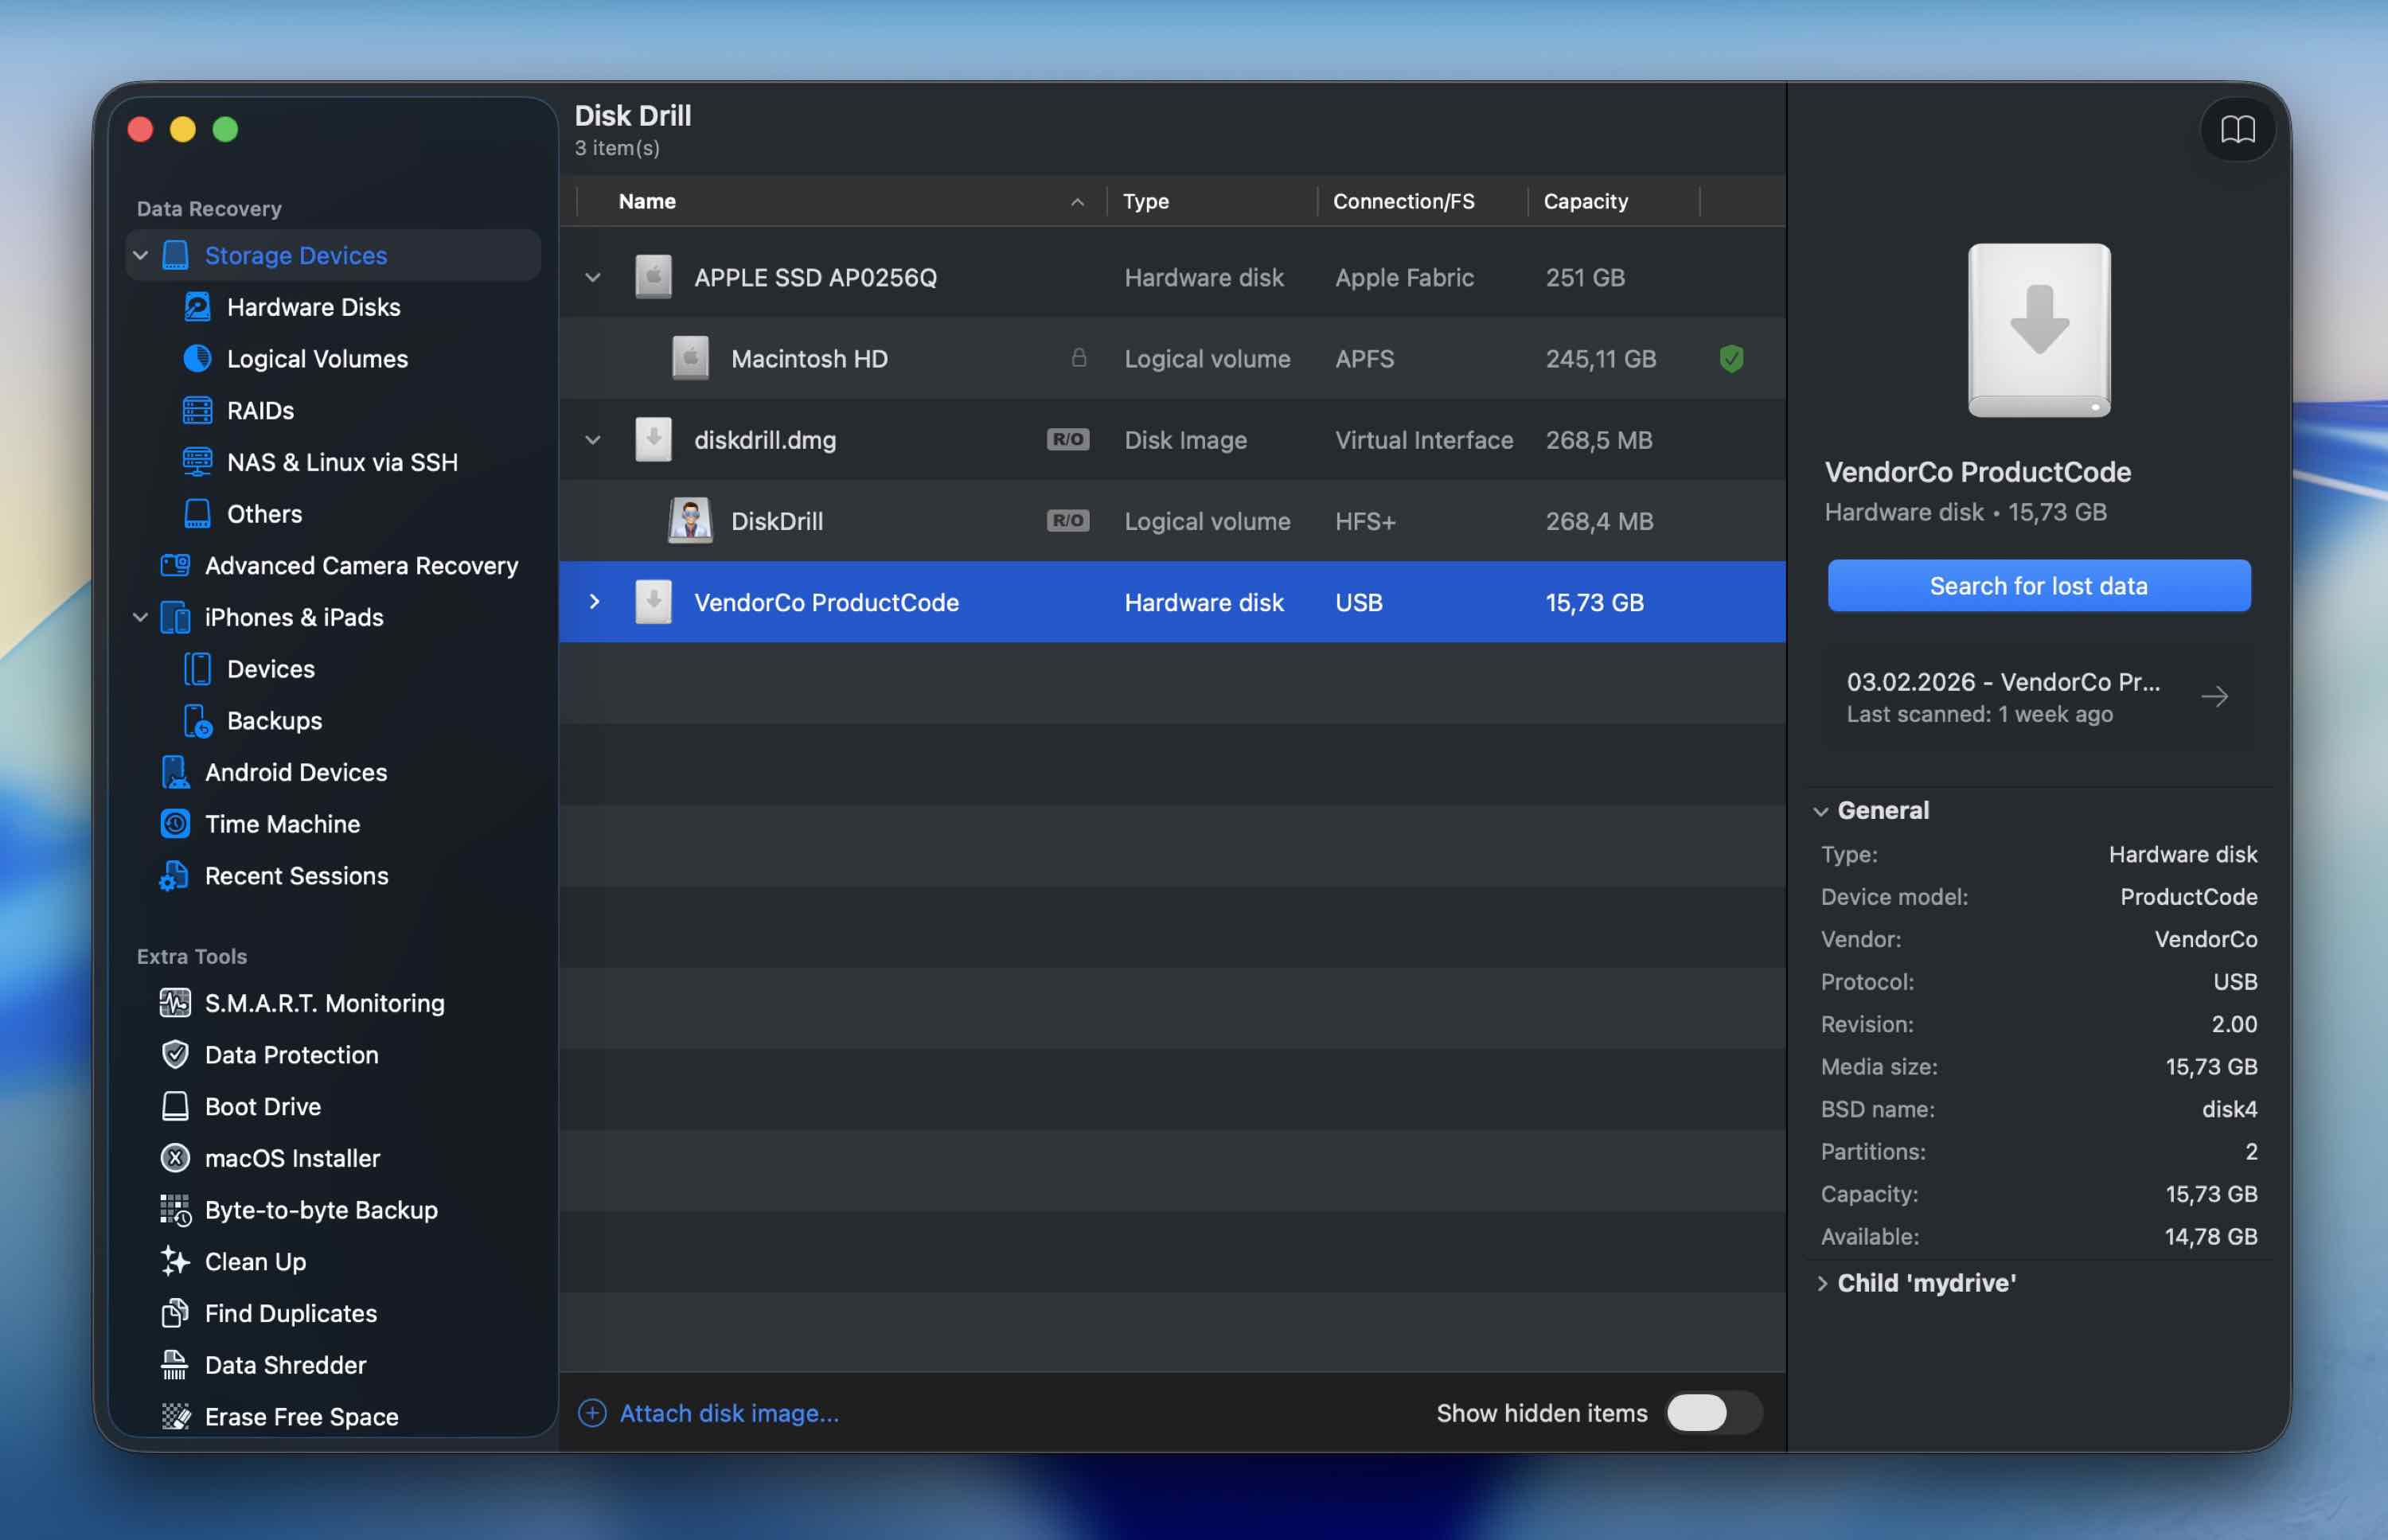Click the Clean Up sparkle icon
Screen dimensions: 2388x1540
[175, 1261]
